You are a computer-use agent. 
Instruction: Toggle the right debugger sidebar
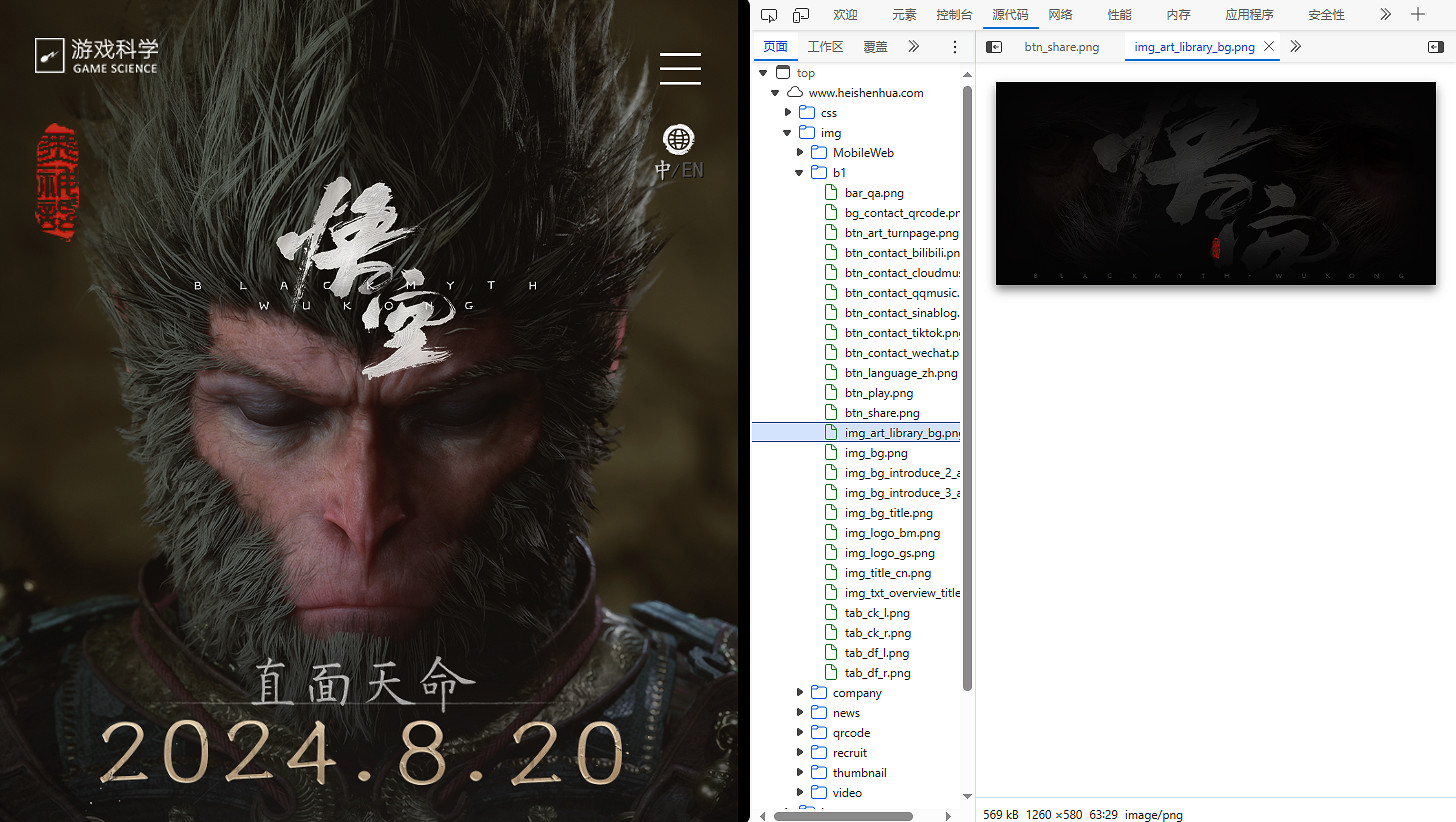click(x=1435, y=47)
